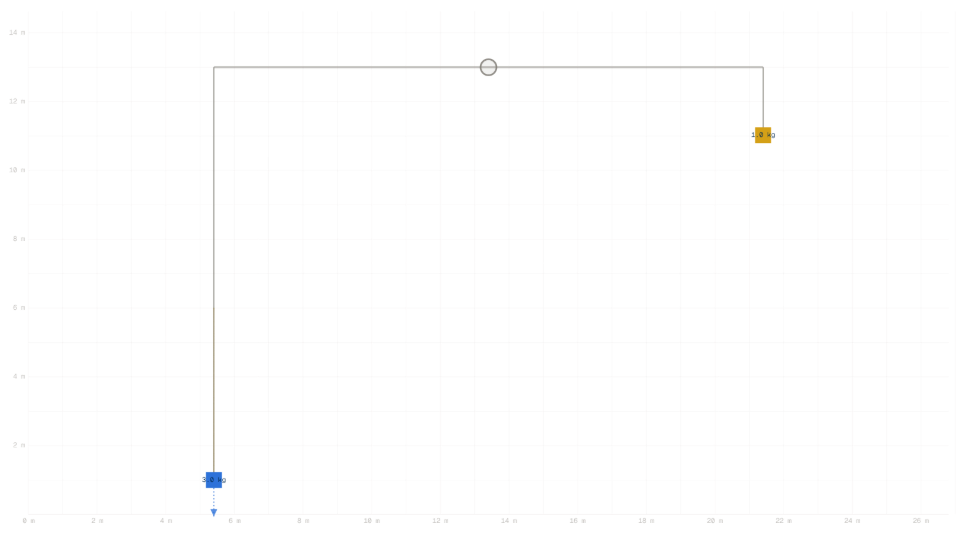Select the blue 3.0 kg block
This screenshot has height=540, width=960.
click(x=214, y=480)
